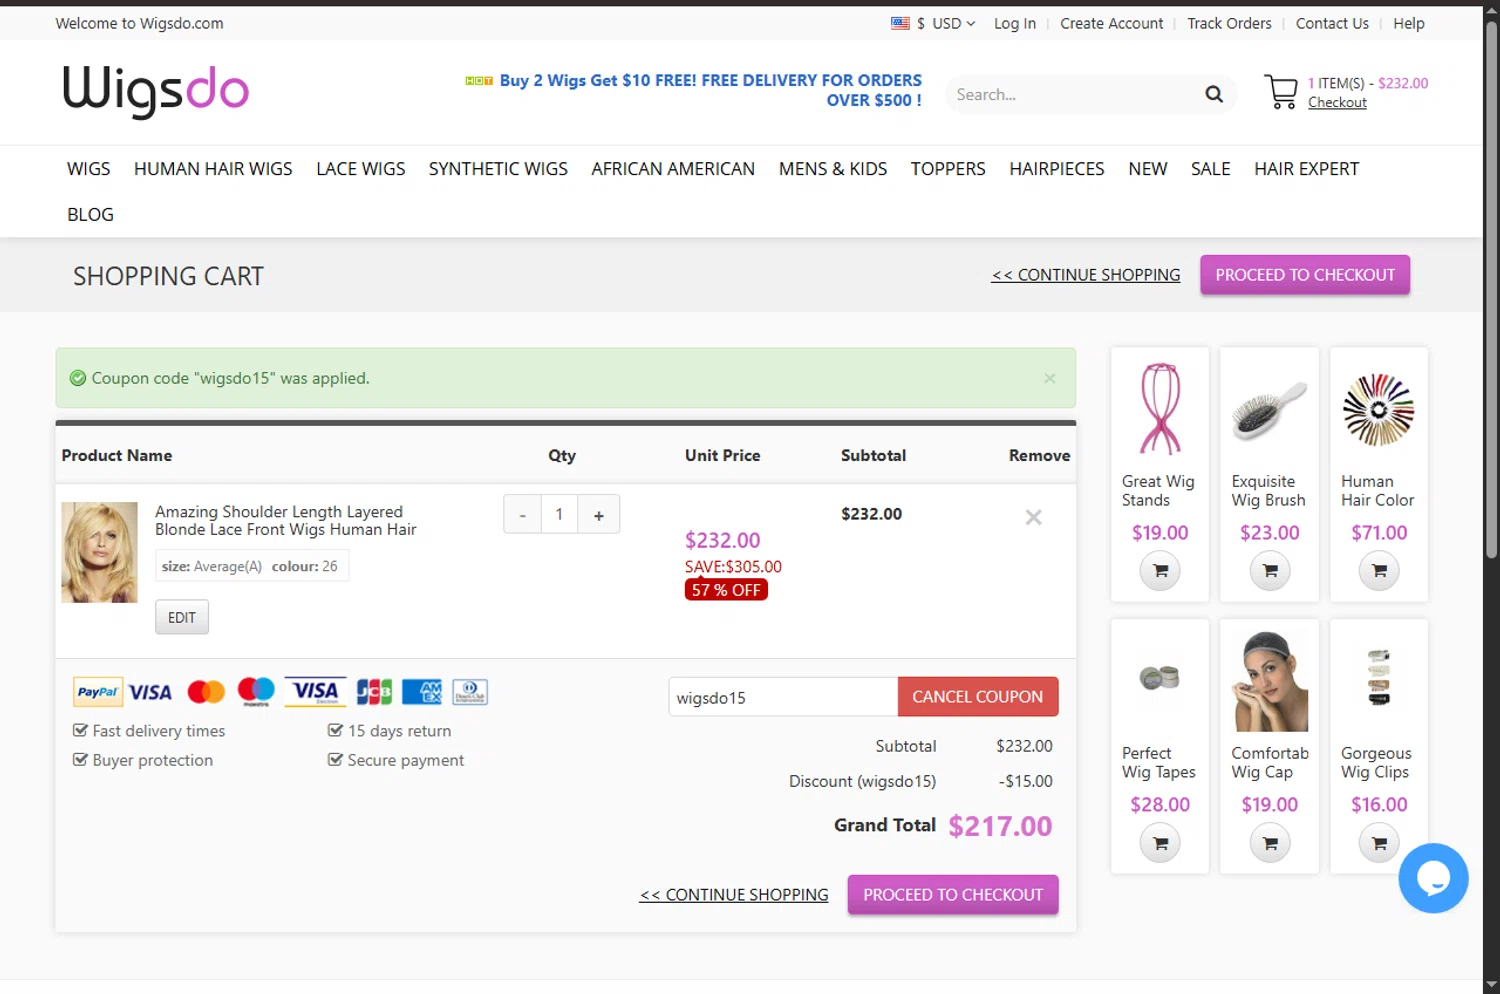Click the American Express card icon

pos(422,692)
